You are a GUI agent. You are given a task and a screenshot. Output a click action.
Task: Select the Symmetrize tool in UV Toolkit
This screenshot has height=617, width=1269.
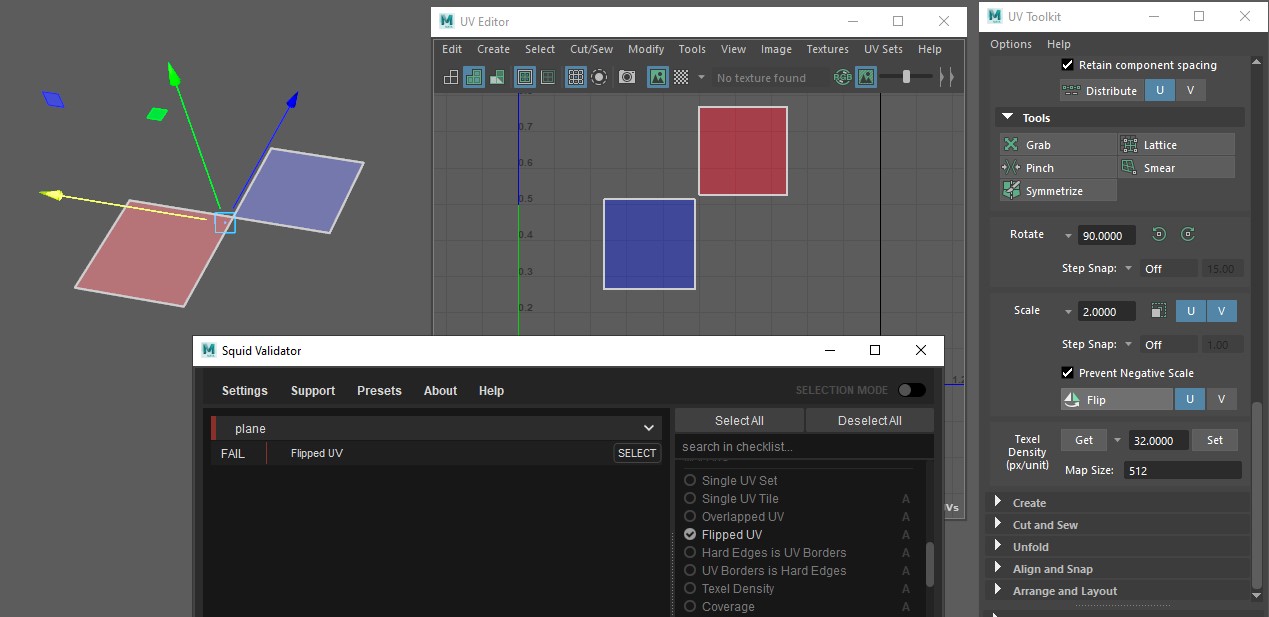[1058, 191]
